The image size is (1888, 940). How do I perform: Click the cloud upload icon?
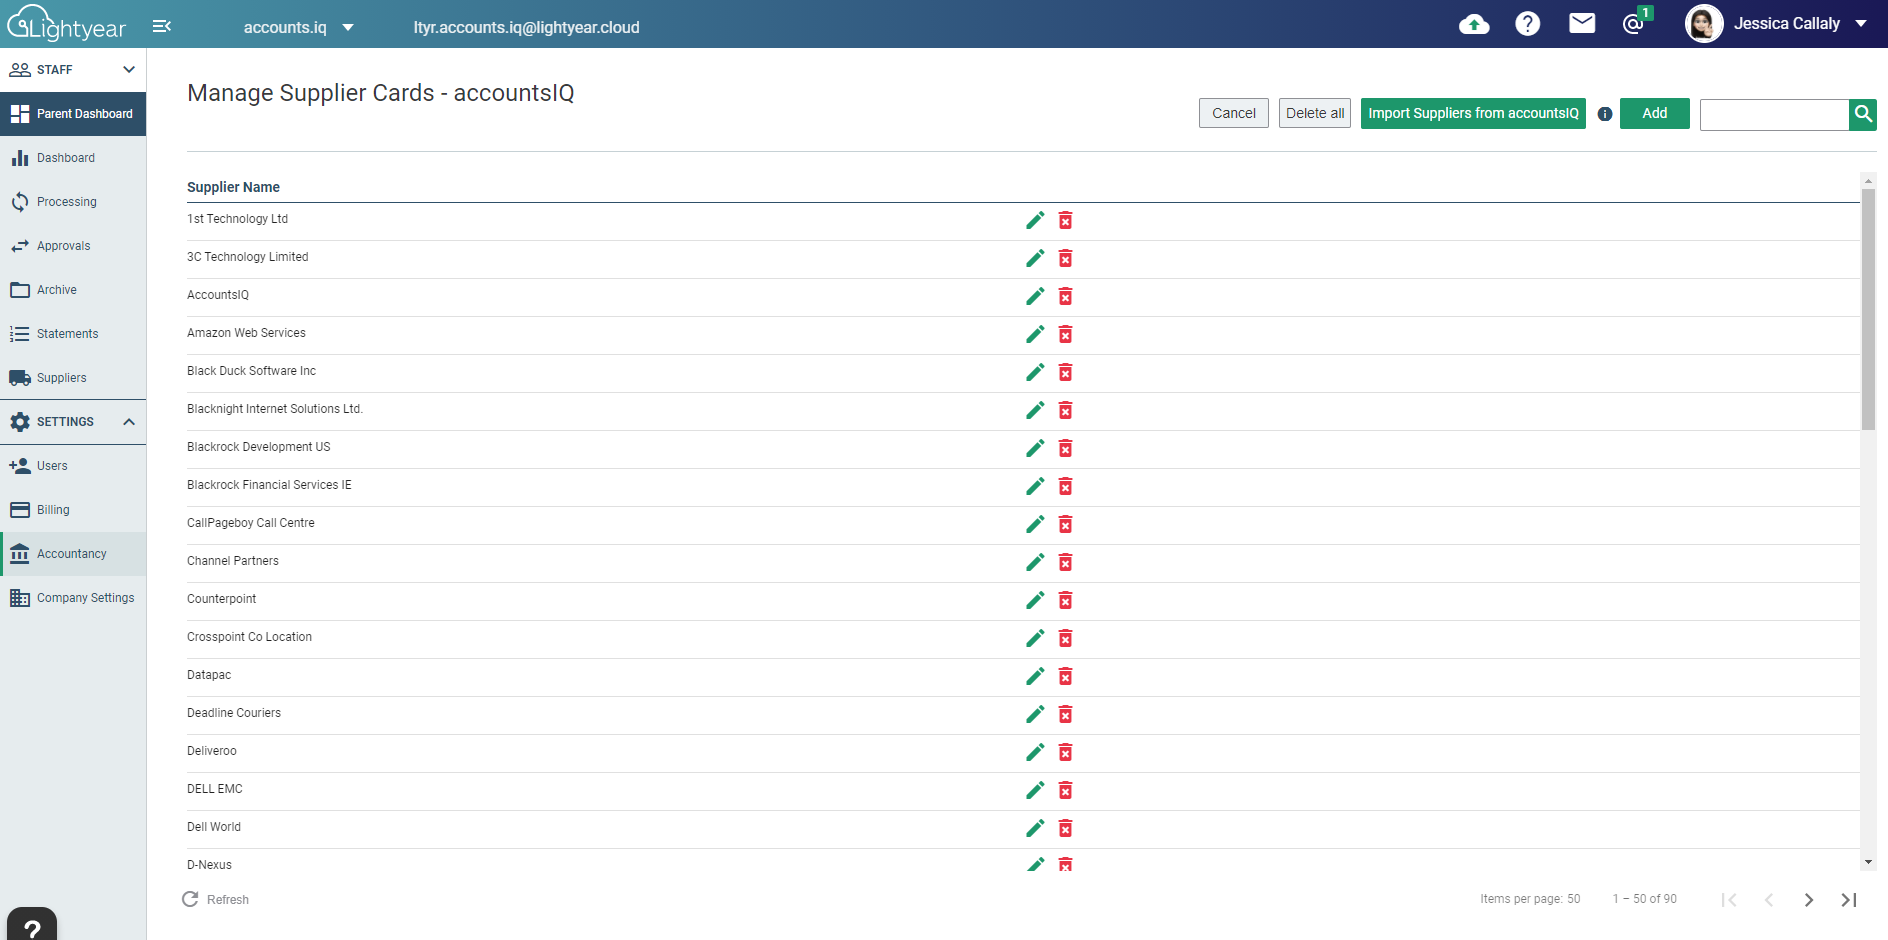coord(1474,24)
